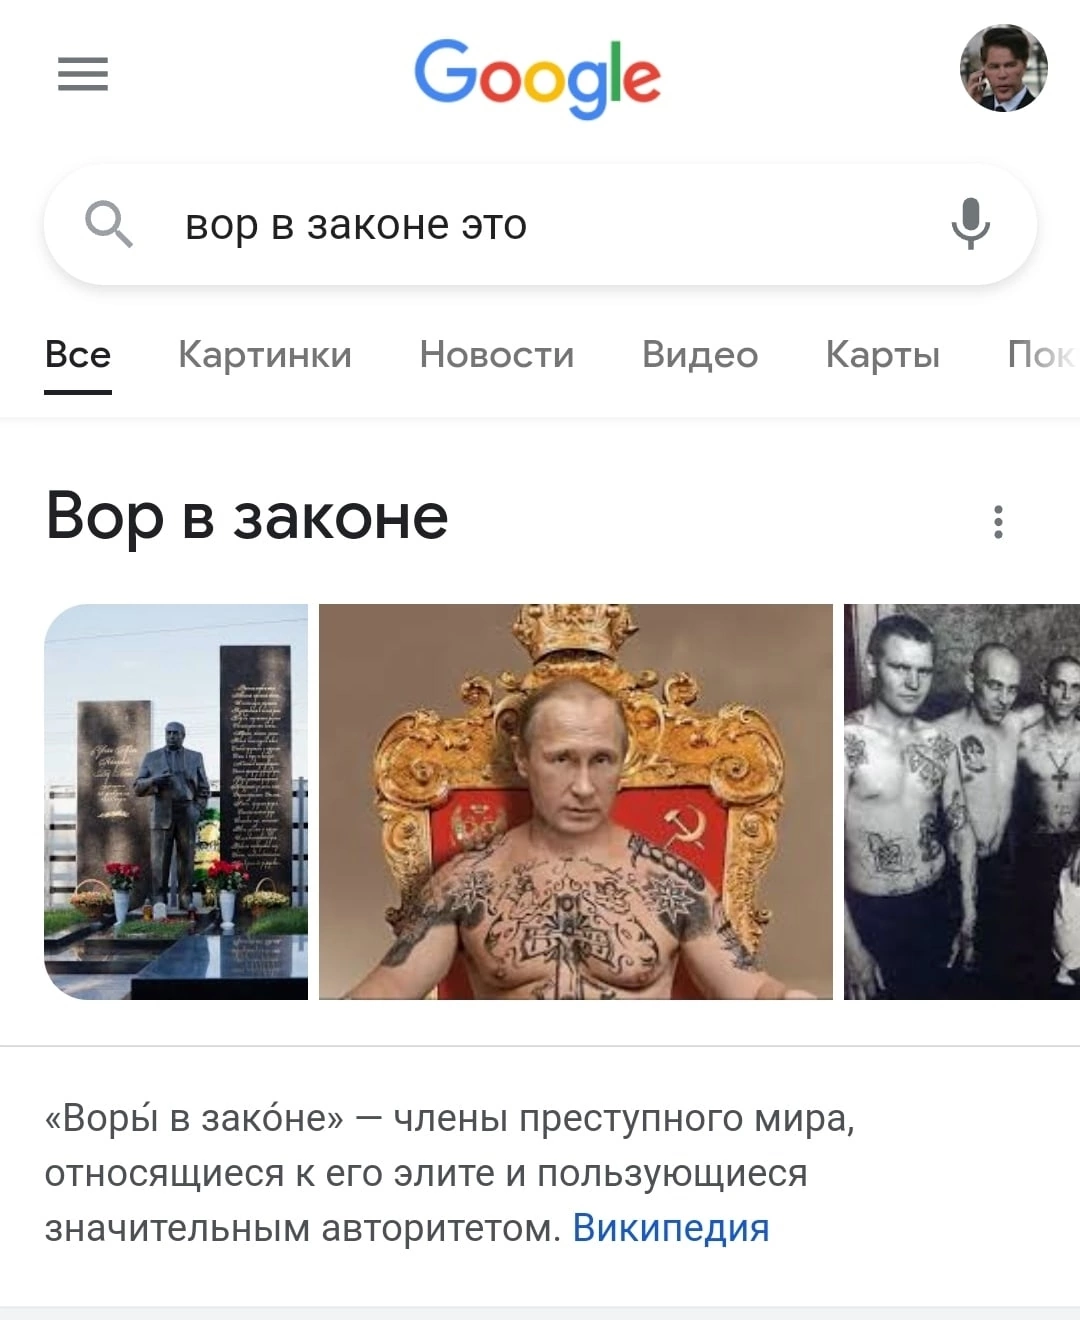
Task: Follow the Википедия link
Action: click(x=671, y=1228)
